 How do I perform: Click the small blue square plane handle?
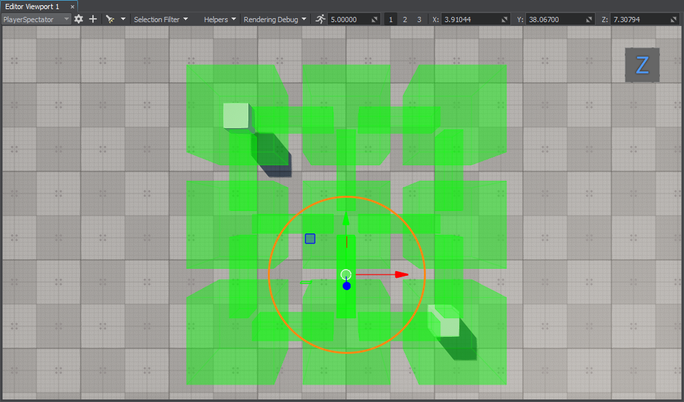tap(310, 238)
